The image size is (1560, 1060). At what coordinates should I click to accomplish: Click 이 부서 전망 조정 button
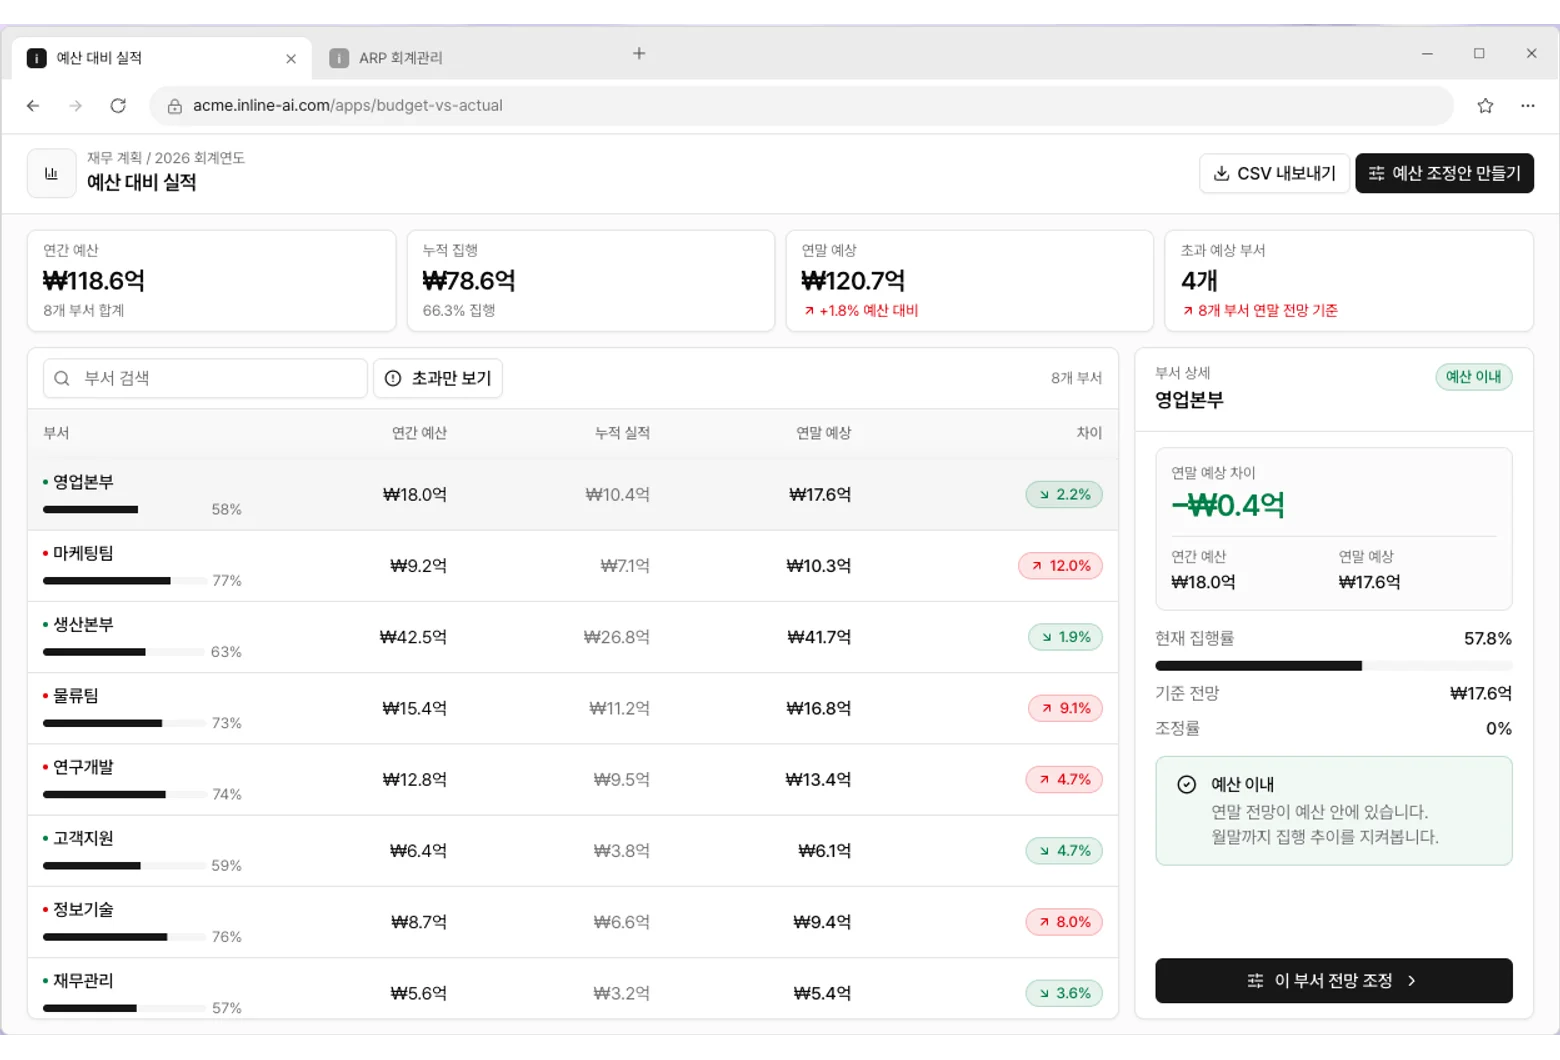(x=1333, y=980)
